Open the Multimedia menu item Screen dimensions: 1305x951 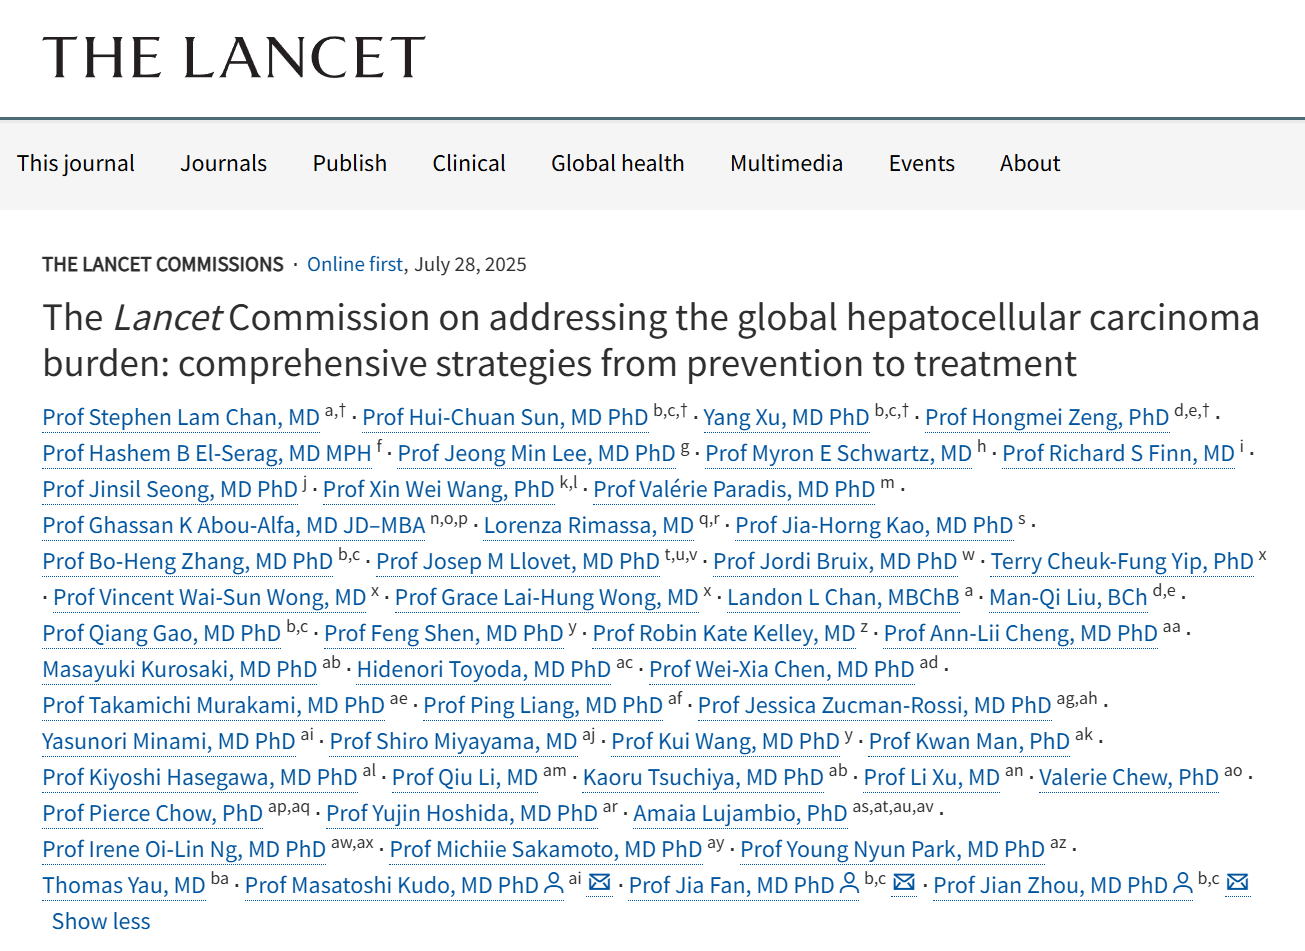pos(786,163)
